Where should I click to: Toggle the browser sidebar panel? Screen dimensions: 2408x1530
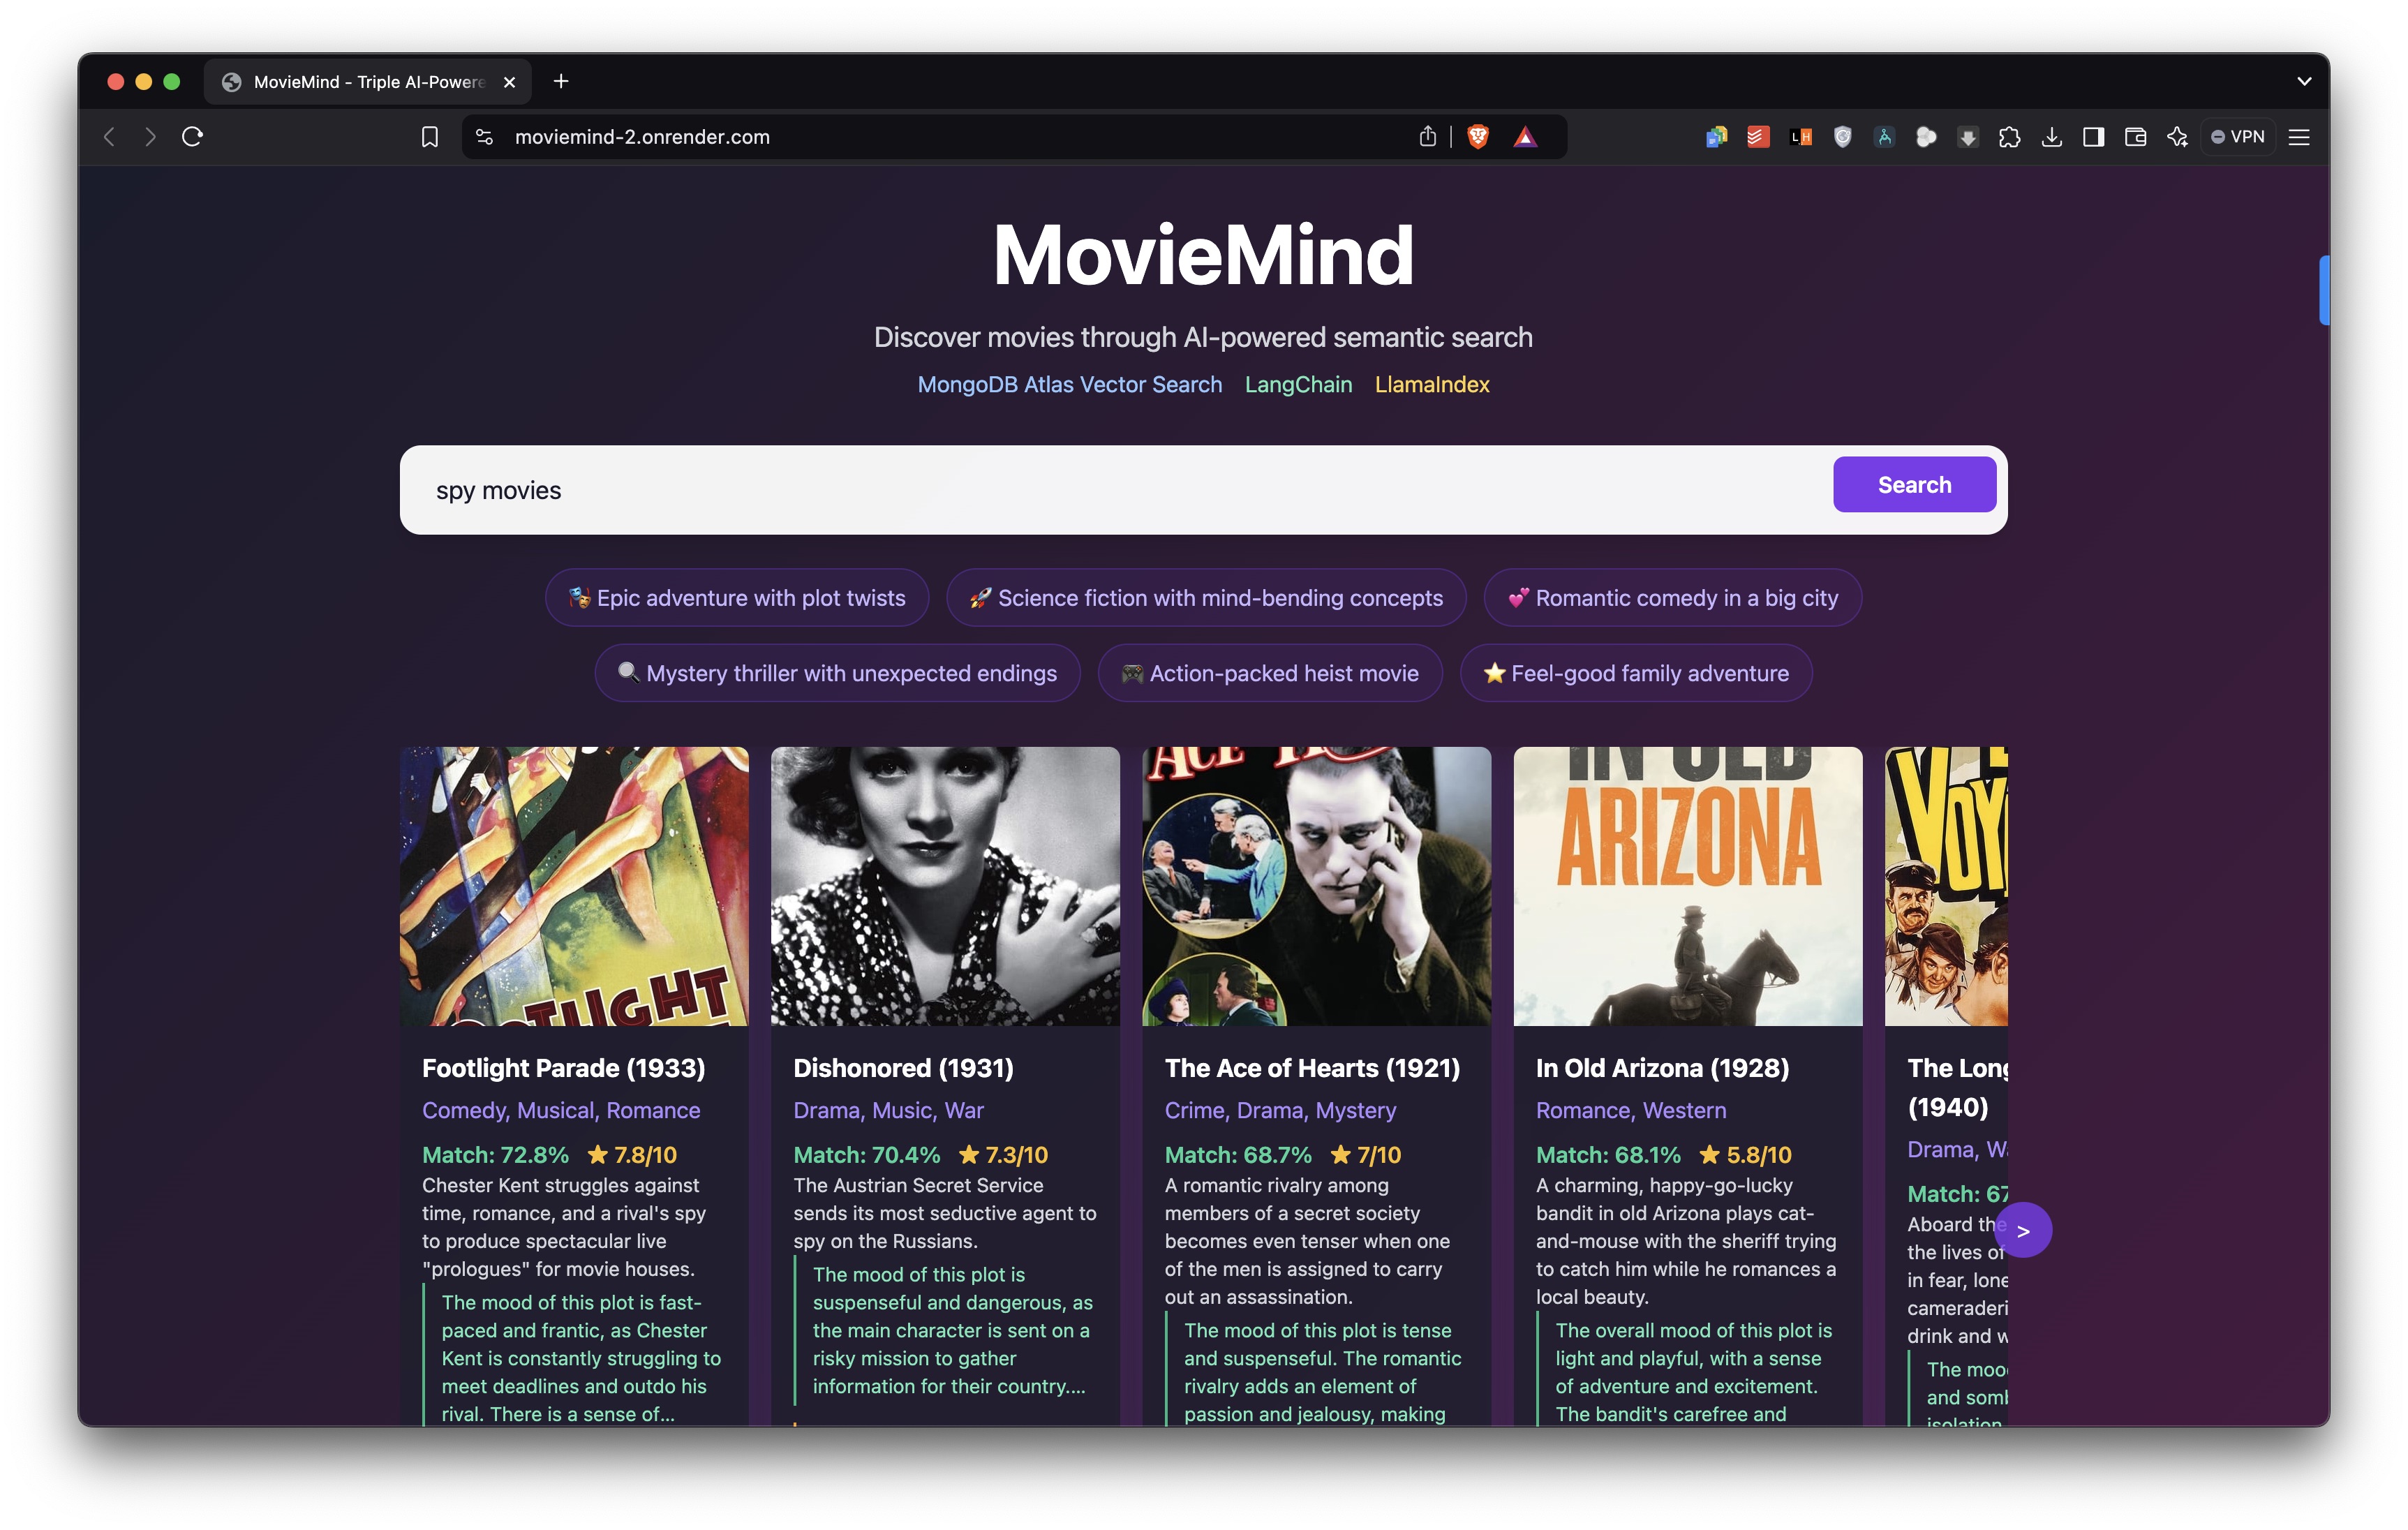tap(2093, 137)
